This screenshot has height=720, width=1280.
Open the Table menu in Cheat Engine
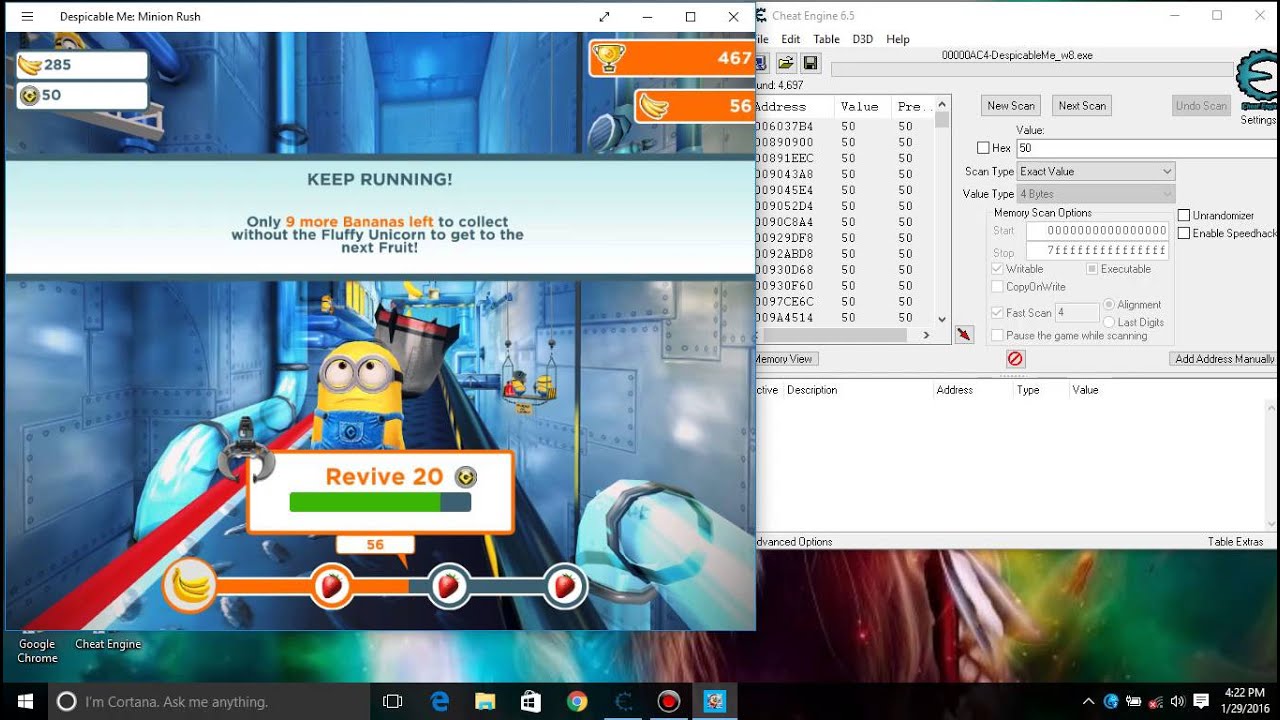point(826,39)
